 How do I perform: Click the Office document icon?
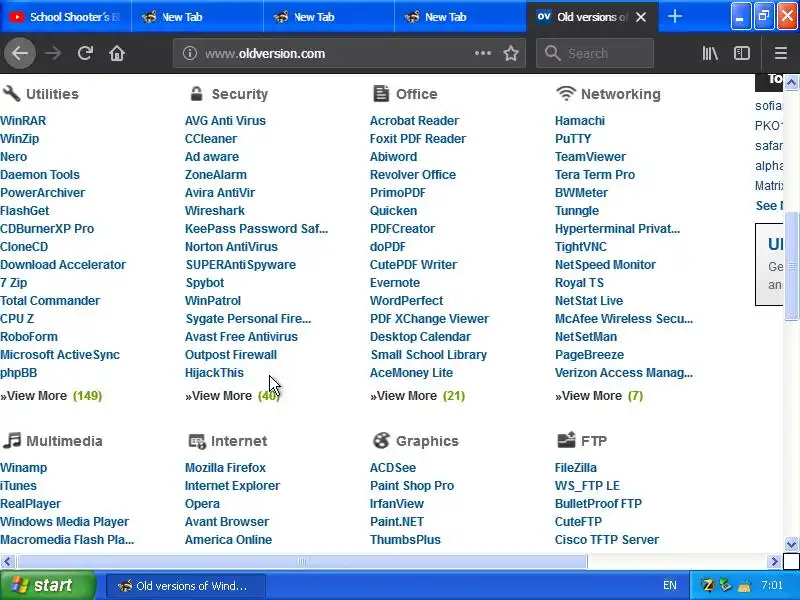click(381, 93)
